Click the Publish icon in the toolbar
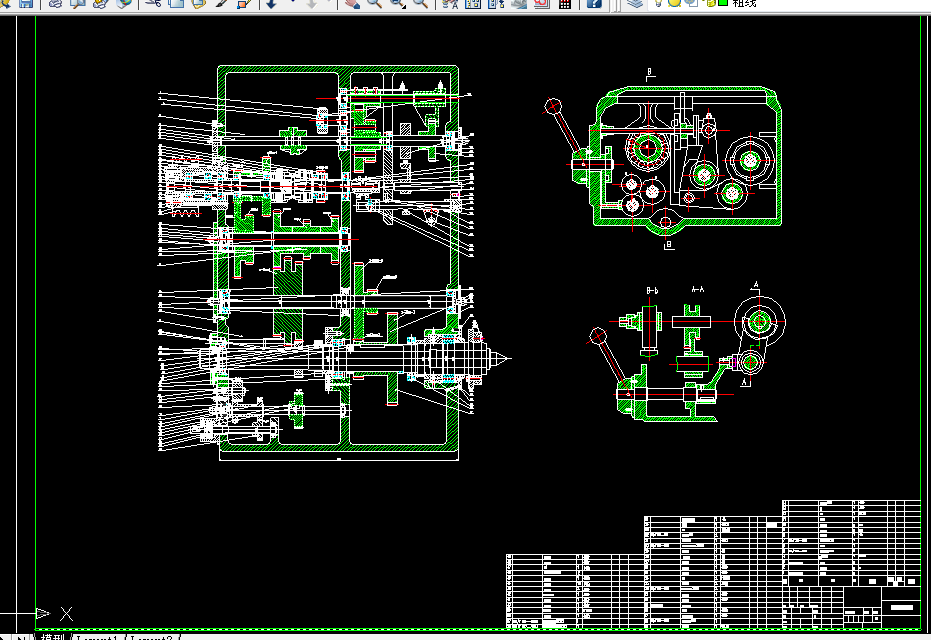This screenshot has height=640, width=931. coord(100,4)
